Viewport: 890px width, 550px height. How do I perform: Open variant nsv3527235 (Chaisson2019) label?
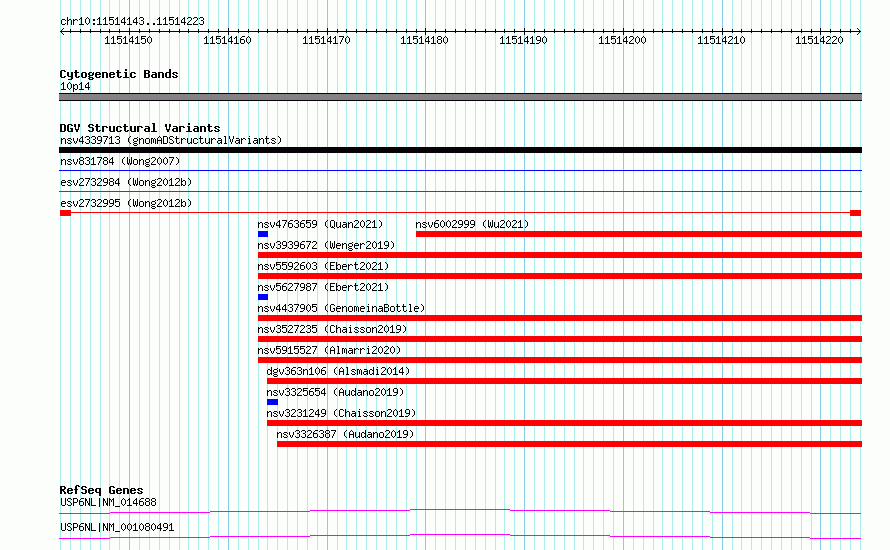pyautogui.click(x=332, y=329)
